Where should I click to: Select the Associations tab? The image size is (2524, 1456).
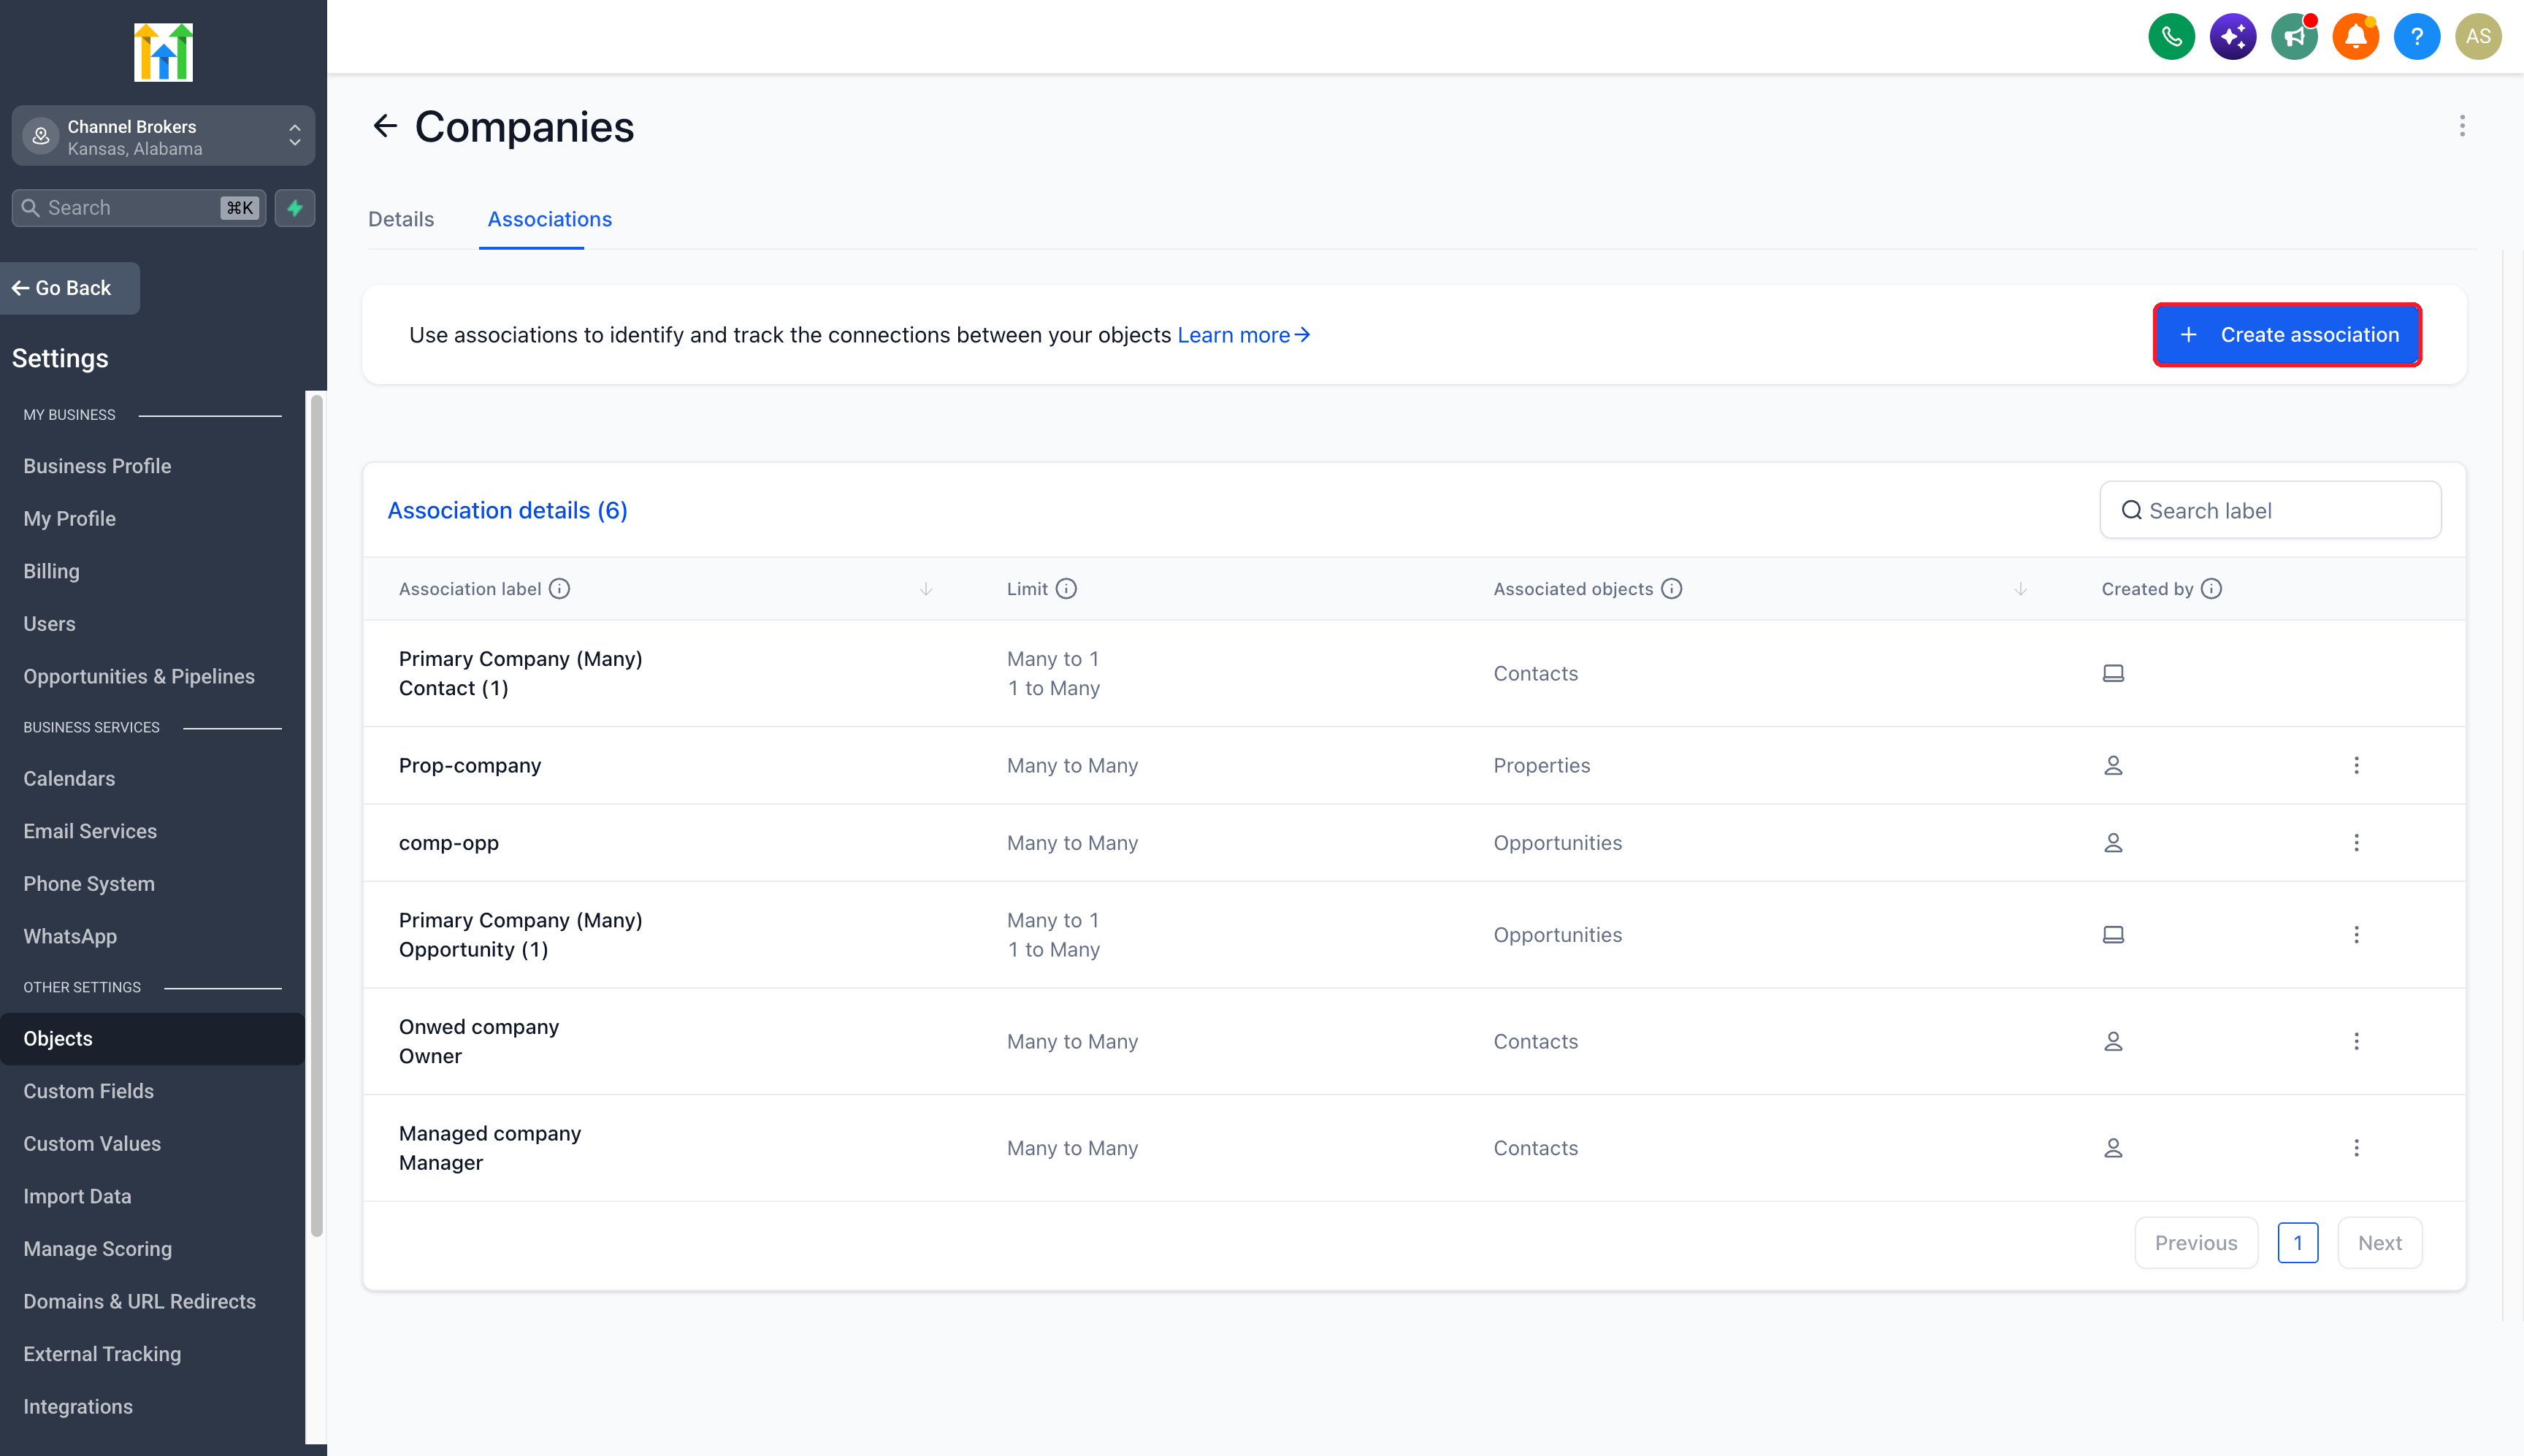click(x=549, y=219)
